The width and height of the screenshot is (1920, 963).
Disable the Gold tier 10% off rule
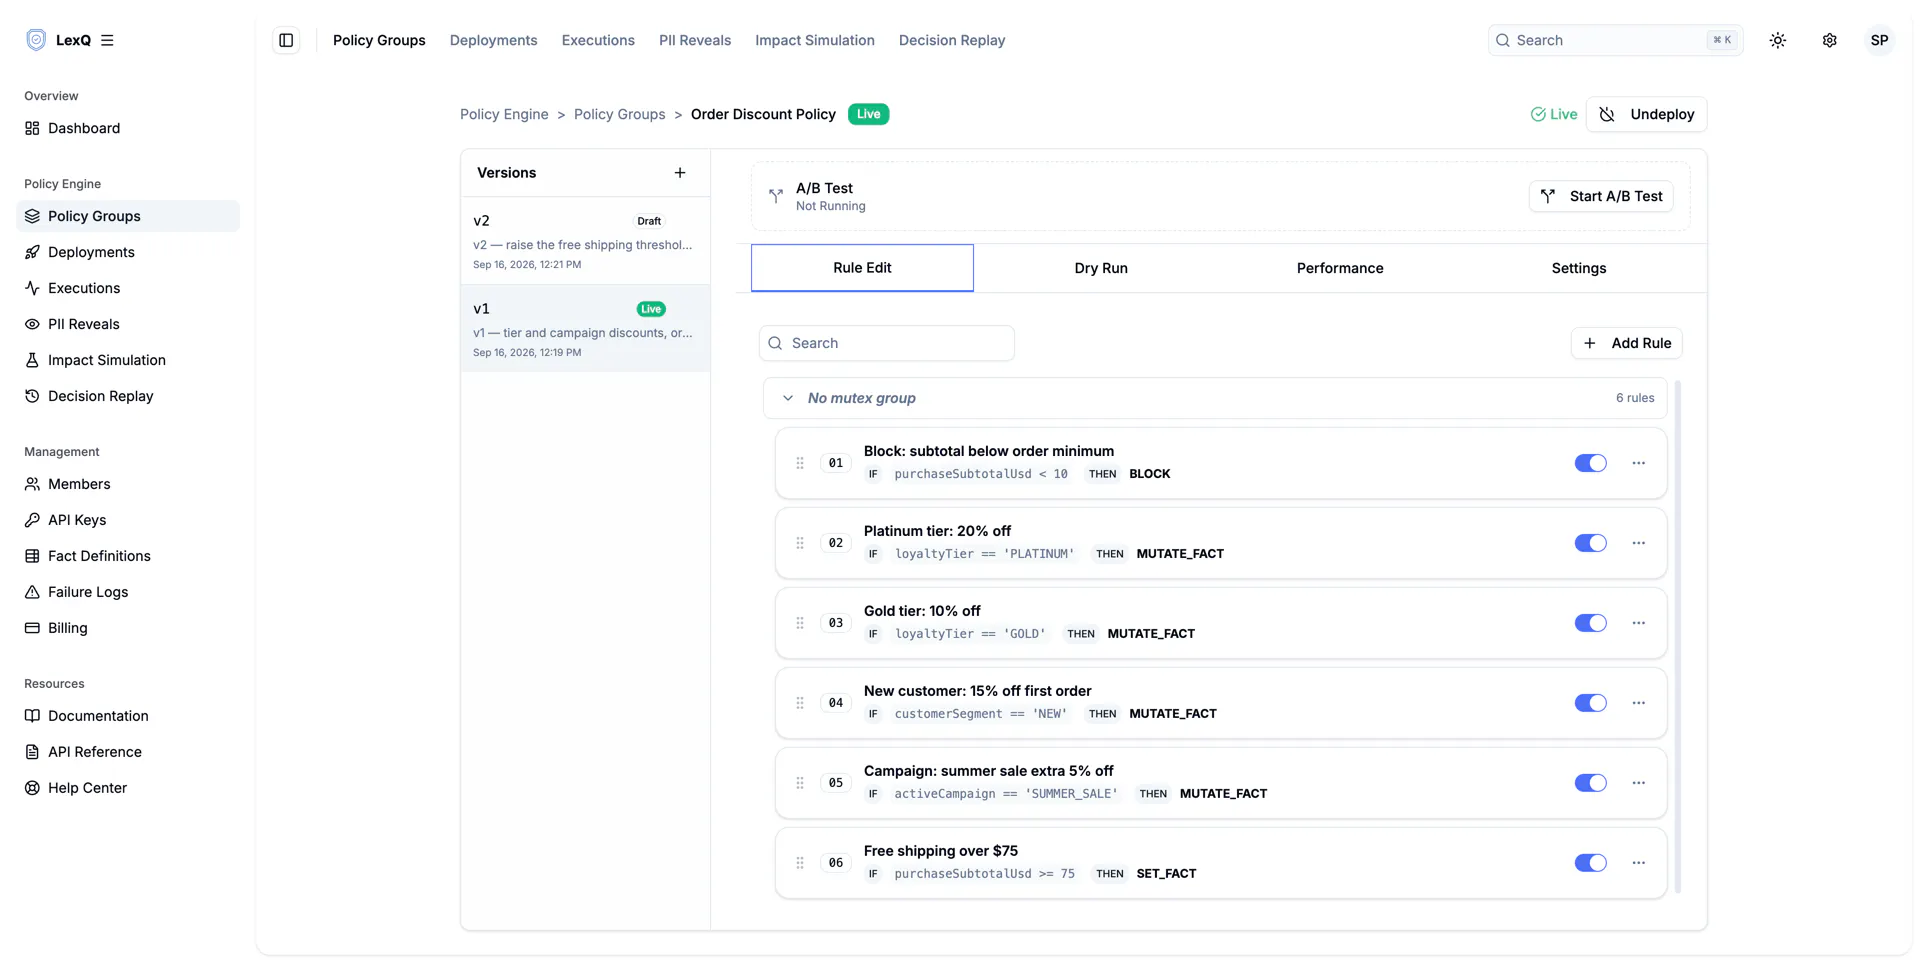tap(1590, 623)
